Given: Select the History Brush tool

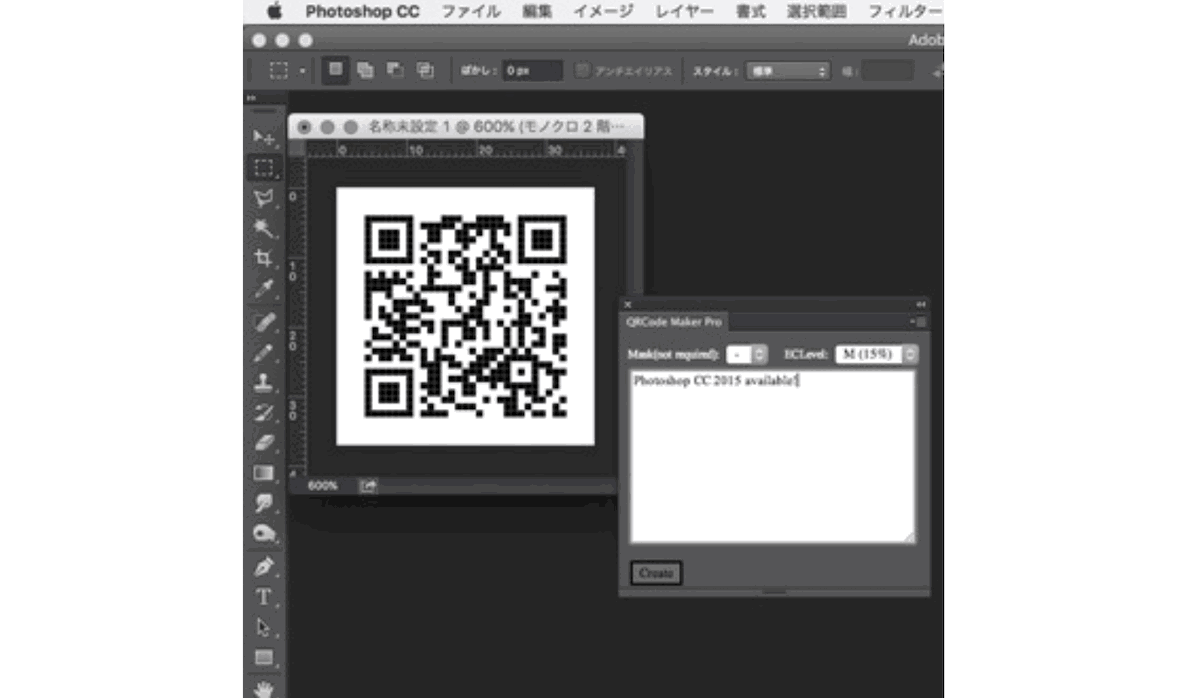Looking at the screenshot, I should [264, 412].
